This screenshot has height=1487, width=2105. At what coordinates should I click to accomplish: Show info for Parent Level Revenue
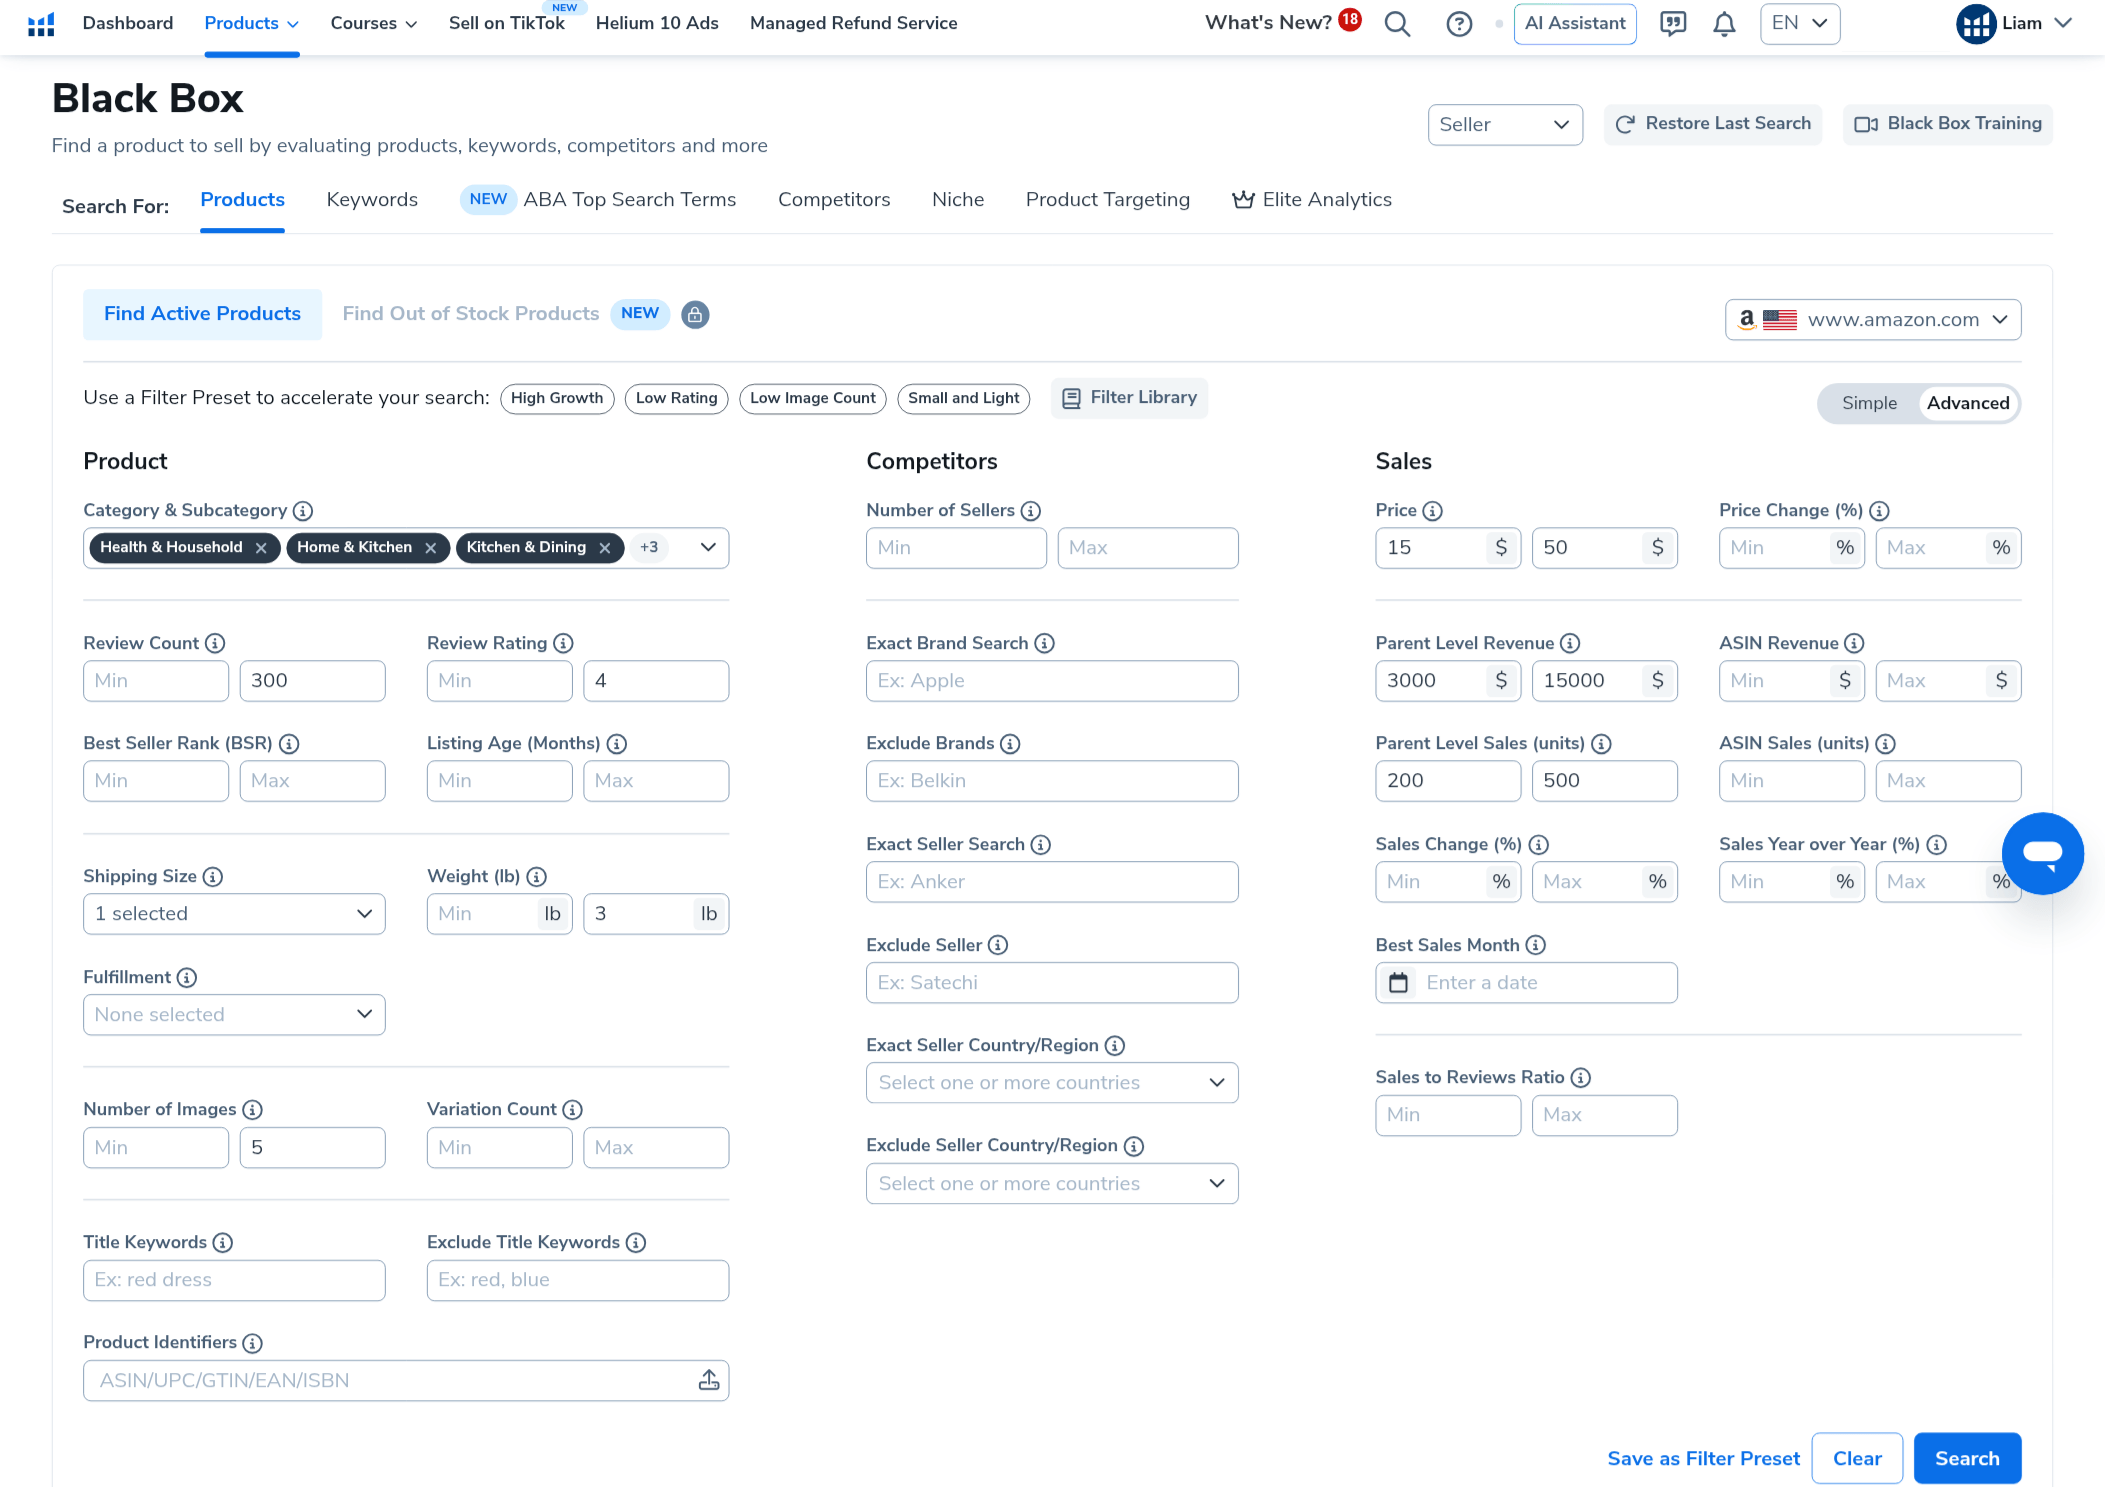[x=1570, y=644]
